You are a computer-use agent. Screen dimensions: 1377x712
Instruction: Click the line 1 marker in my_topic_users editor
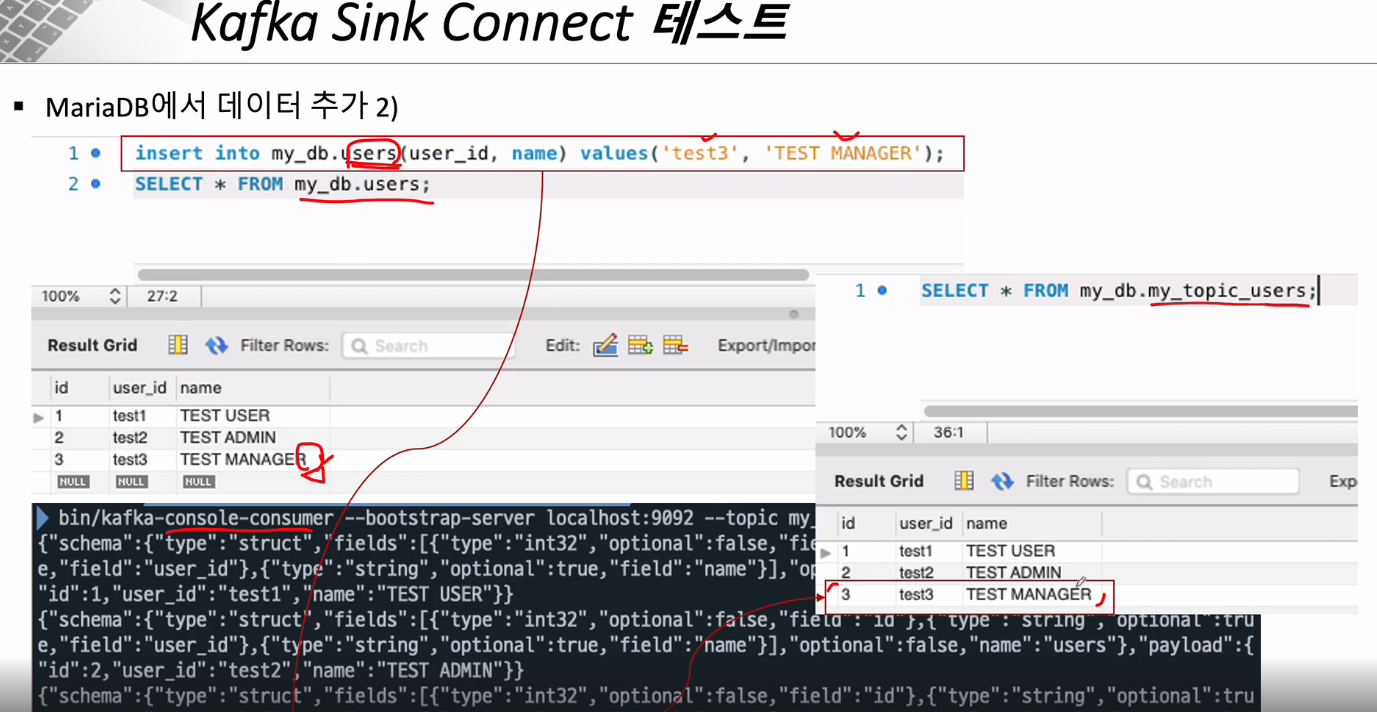882,291
